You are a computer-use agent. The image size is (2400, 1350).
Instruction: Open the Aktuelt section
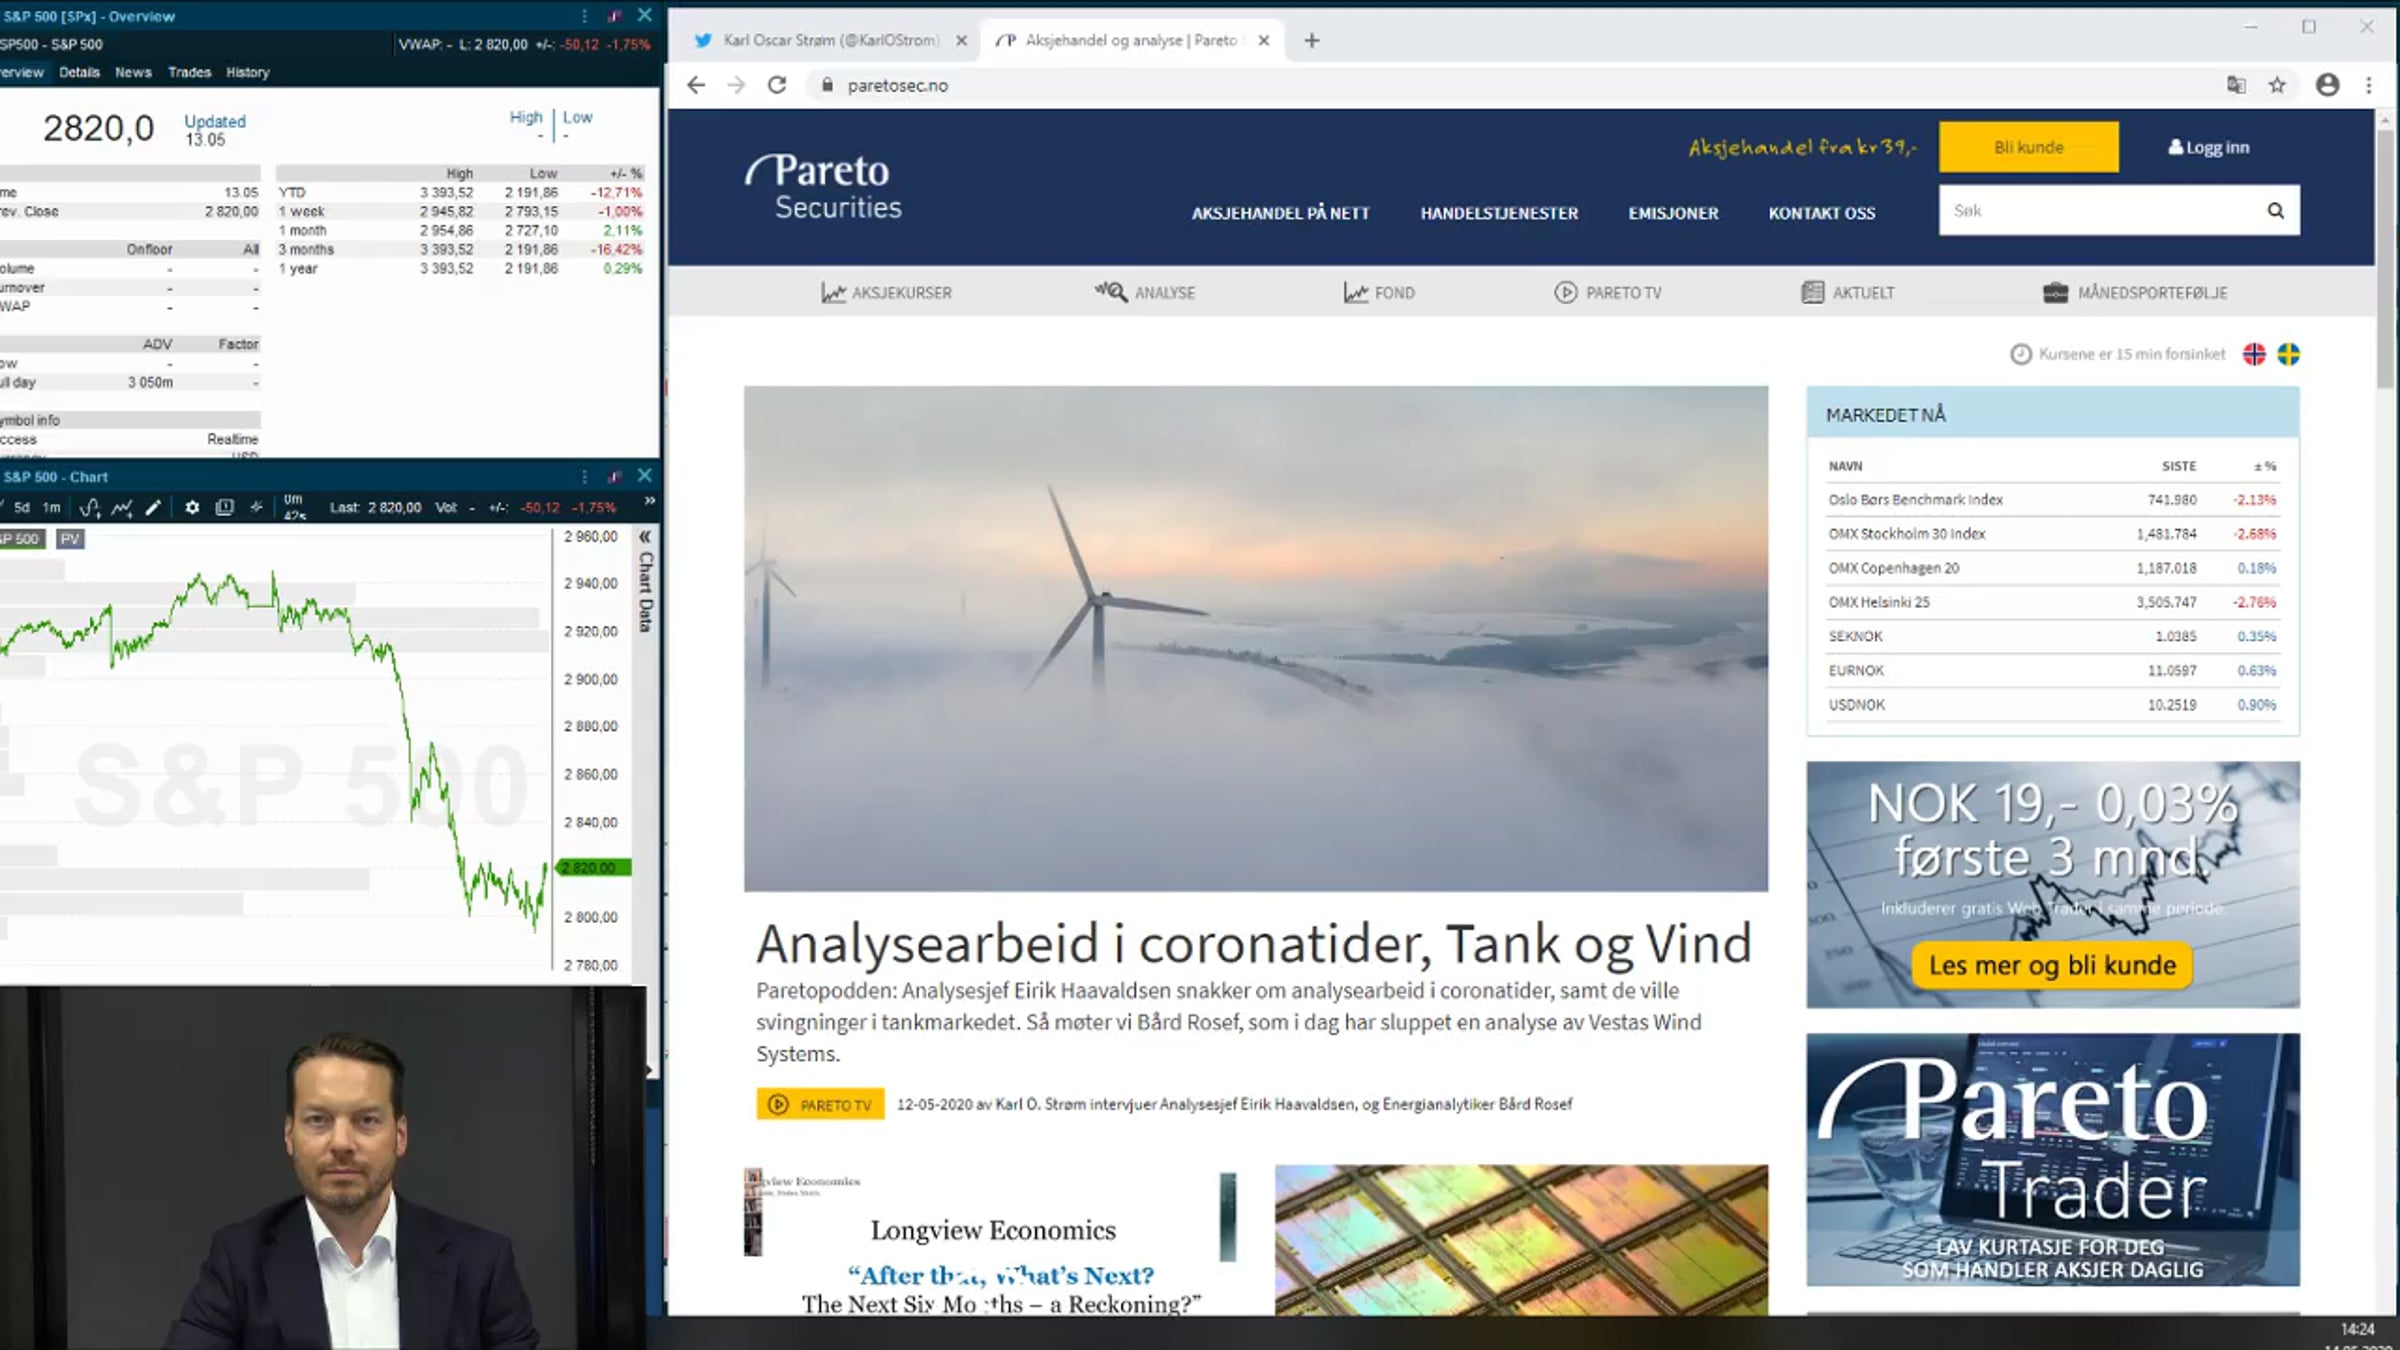click(1847, 292)
